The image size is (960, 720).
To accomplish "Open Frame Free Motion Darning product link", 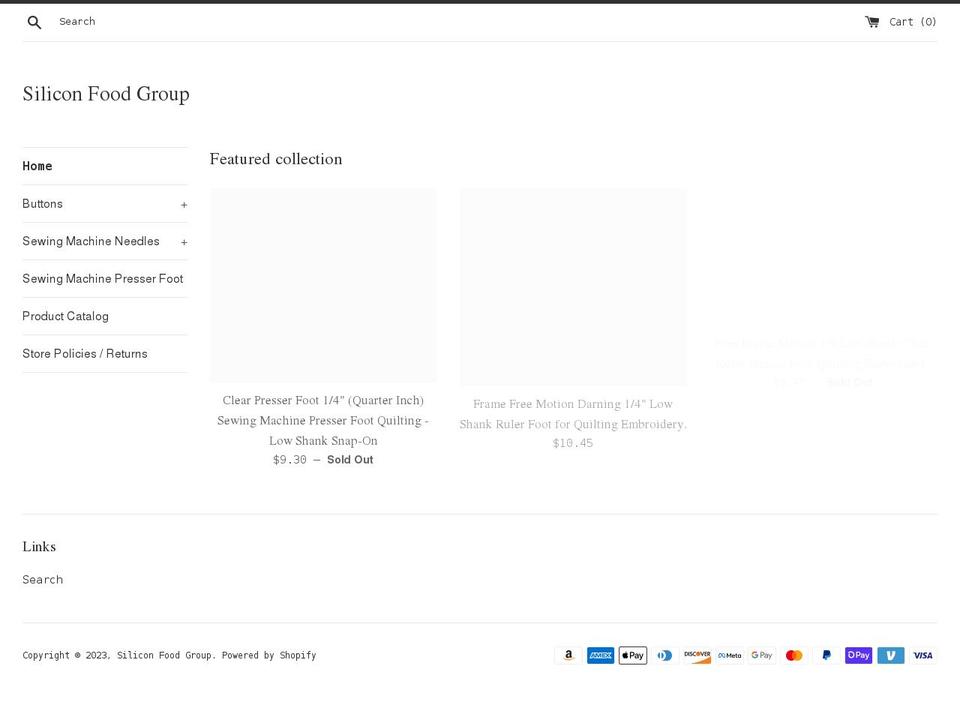I will 573,414.
